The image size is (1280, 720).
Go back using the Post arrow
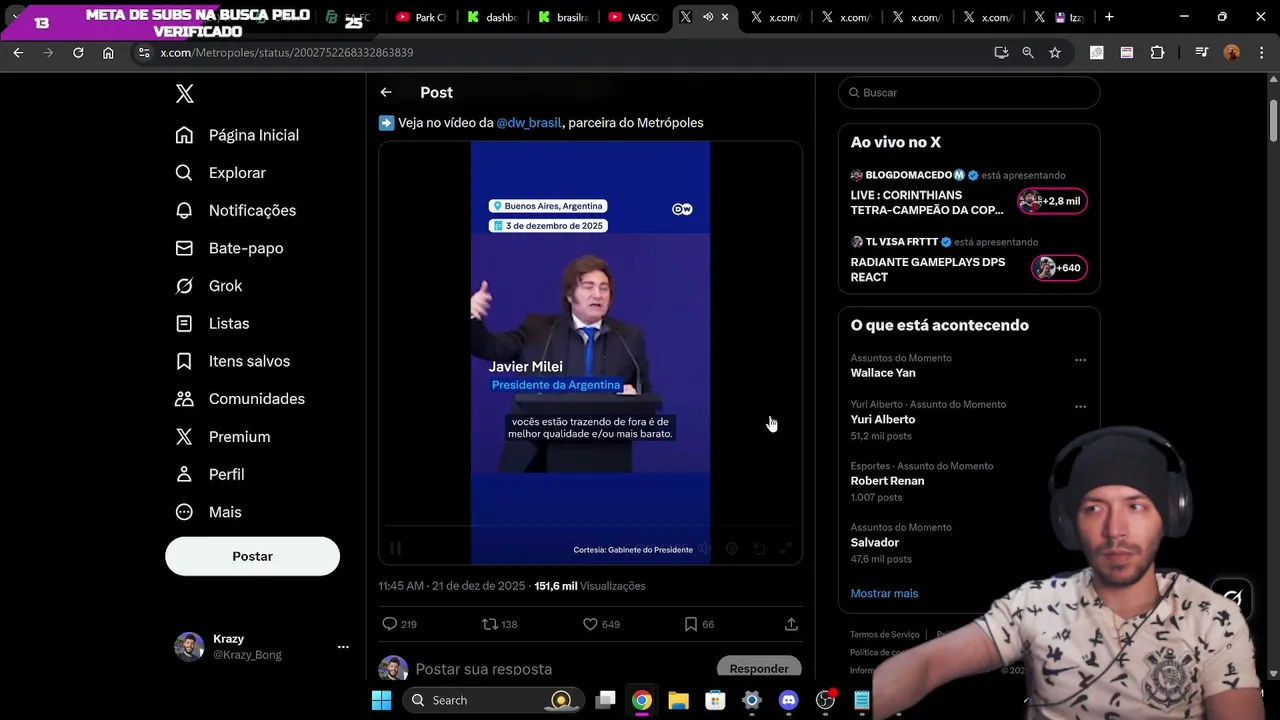[386, 92]
